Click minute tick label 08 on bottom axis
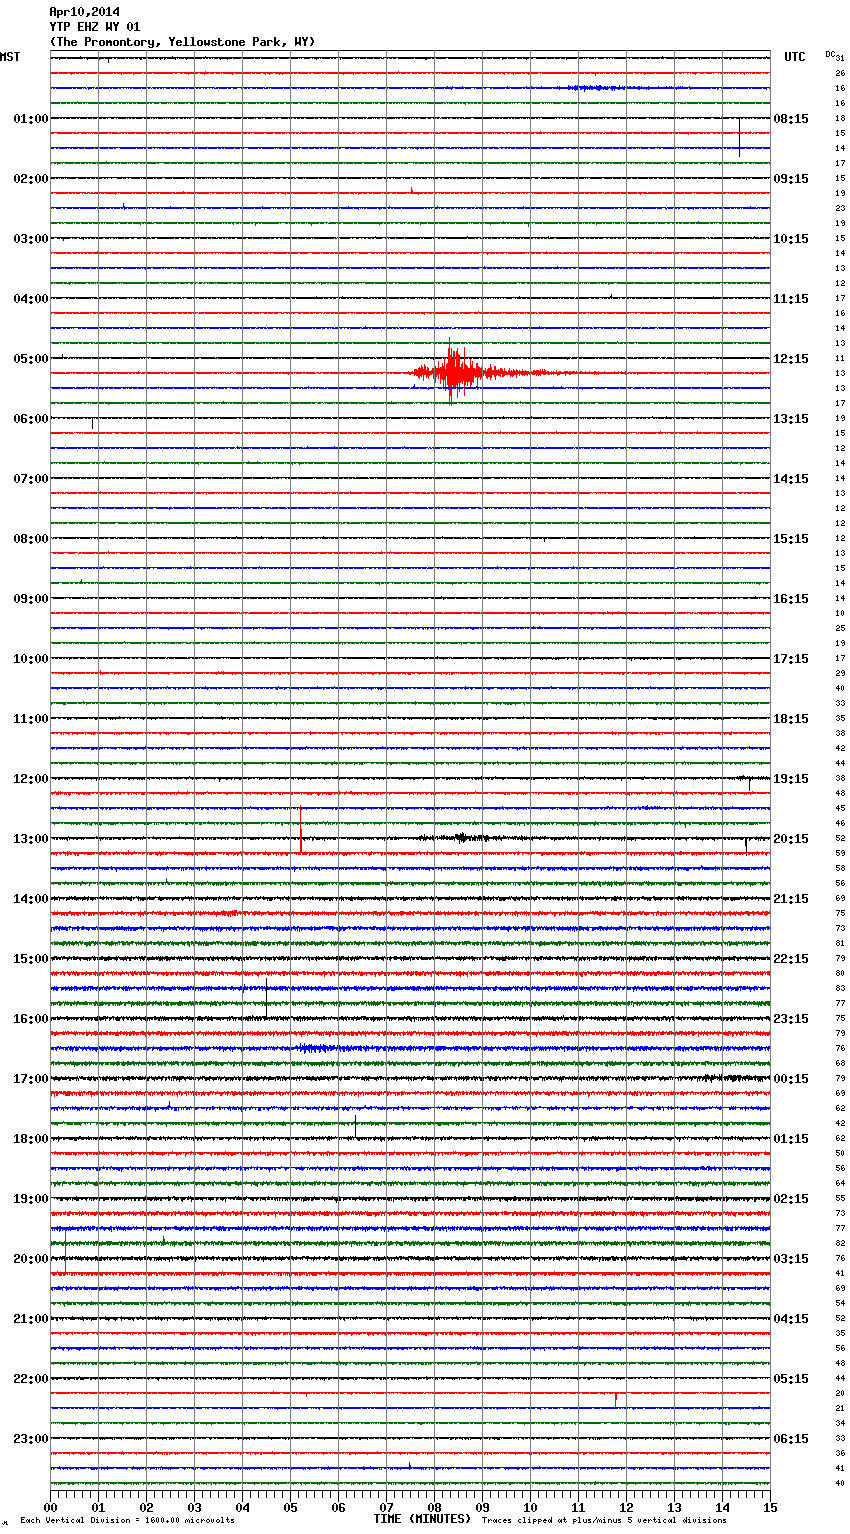 coord(434,1507)
